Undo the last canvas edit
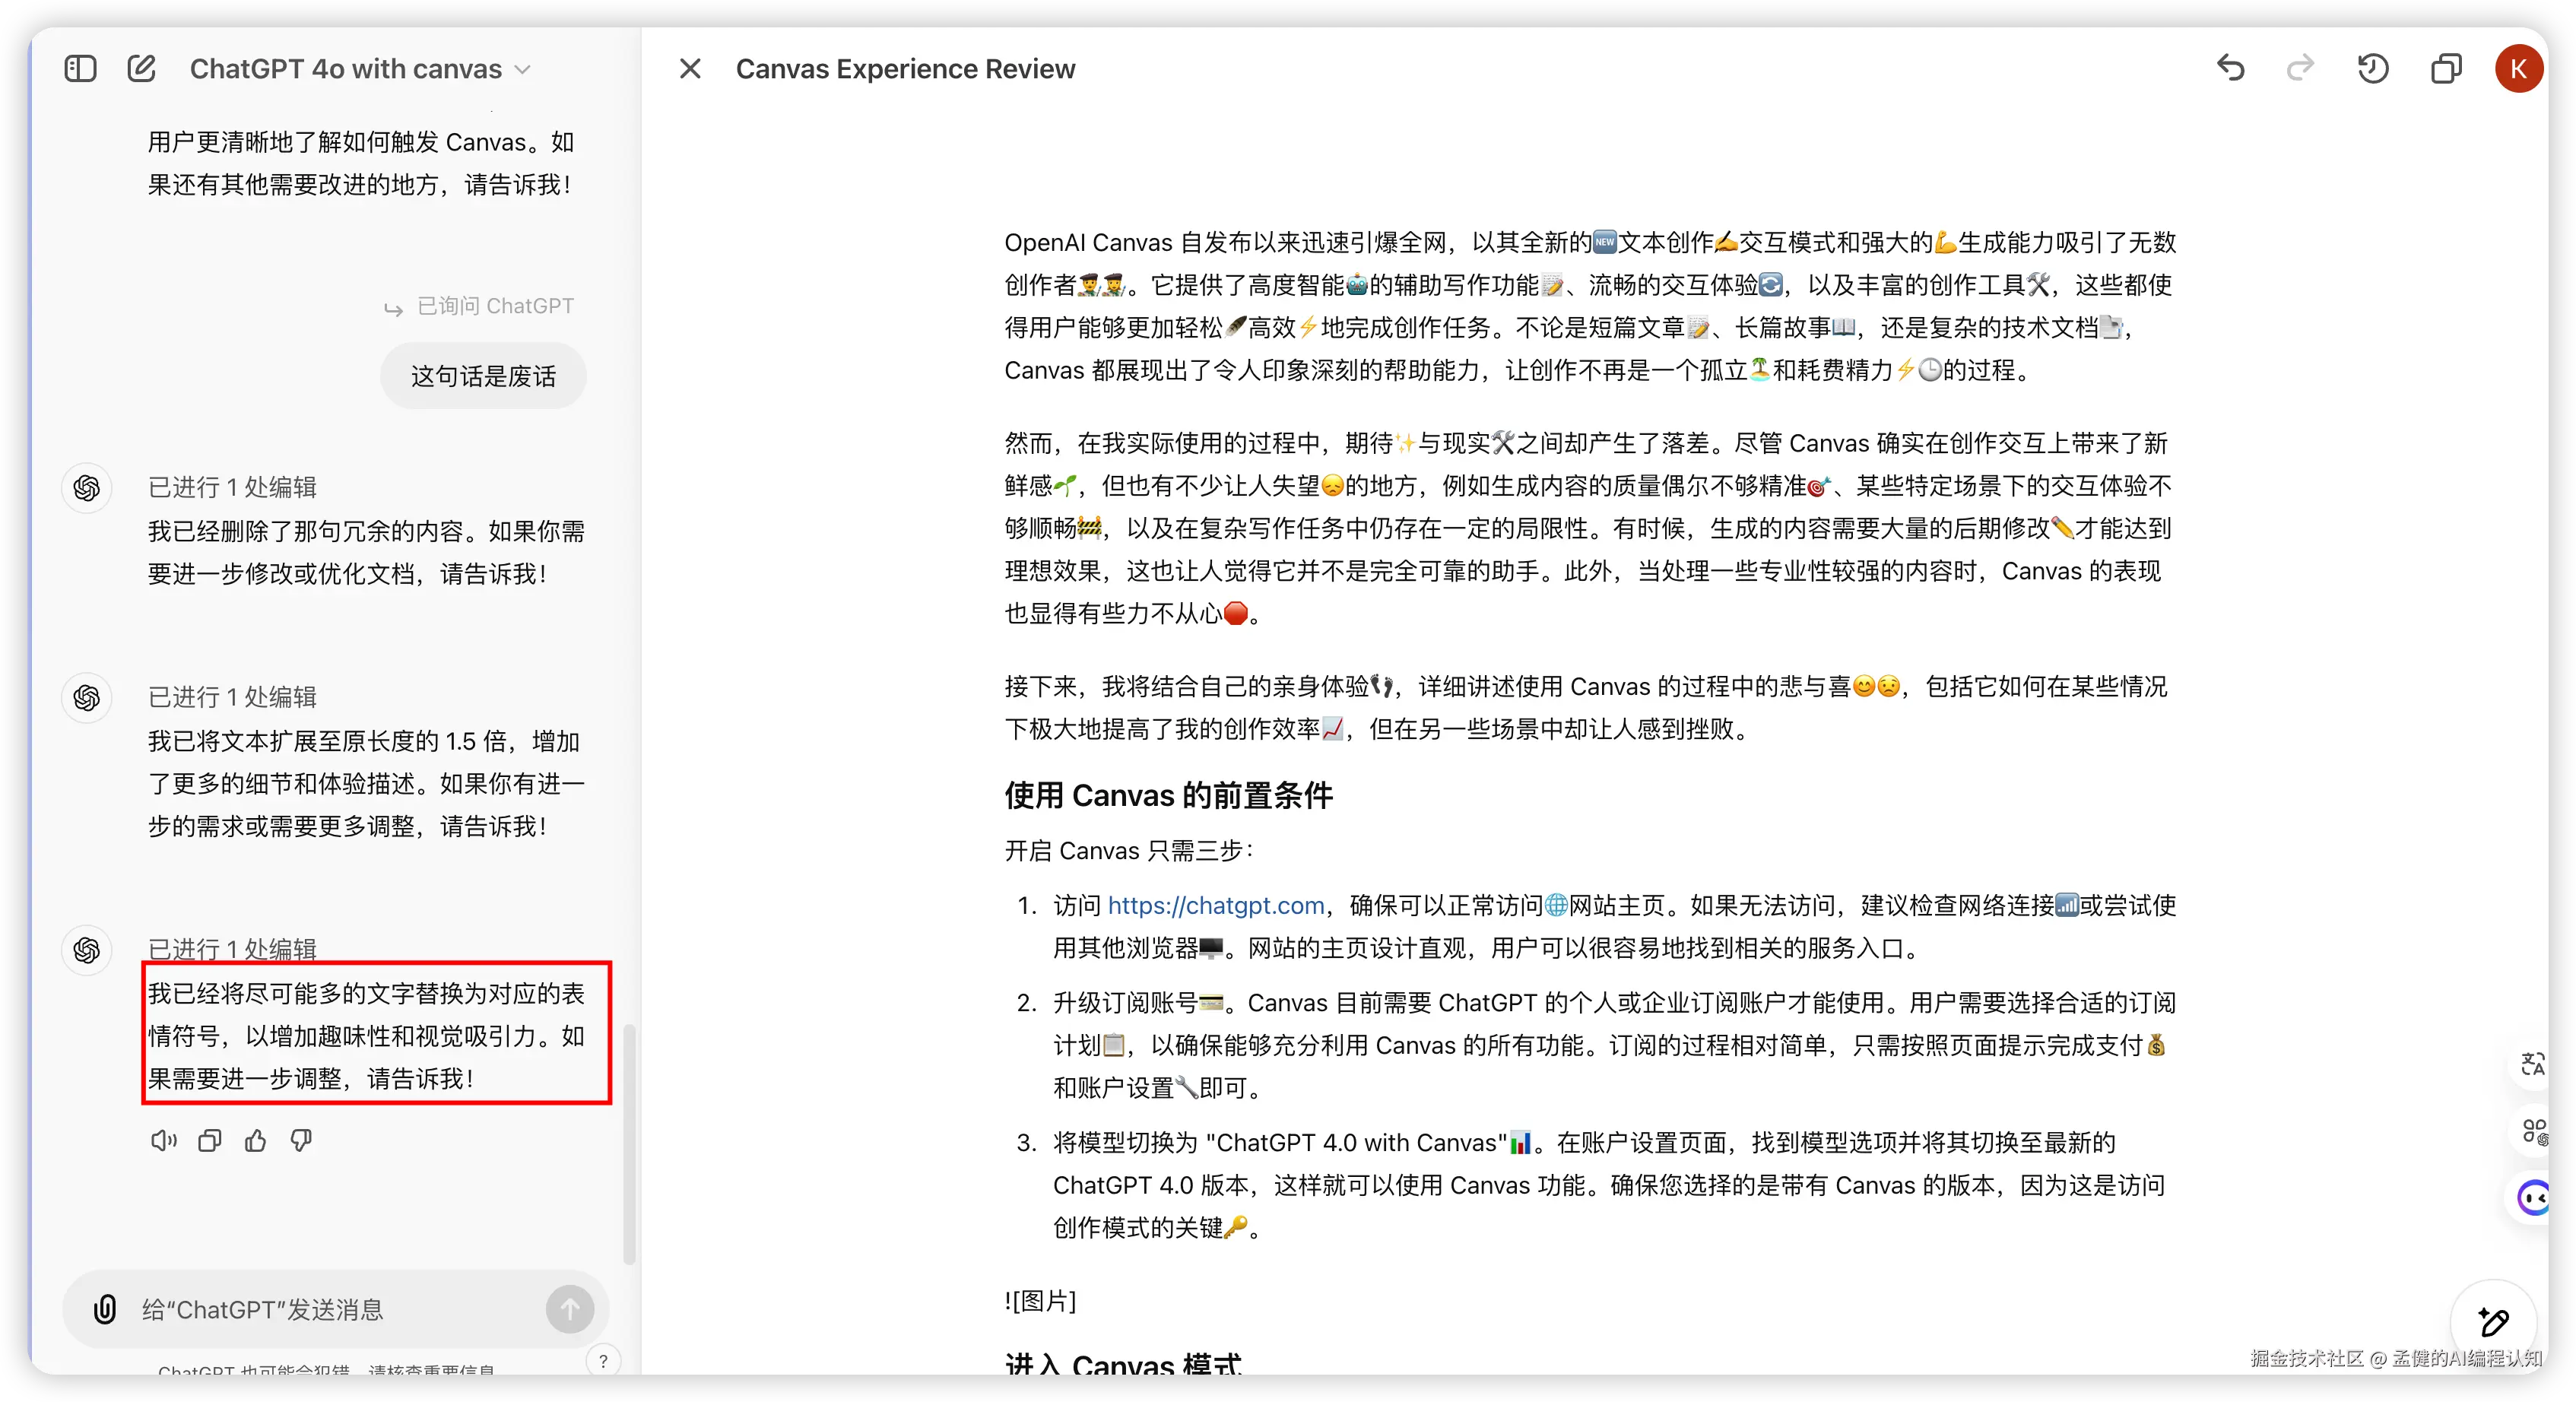The image size is (2576, 1402). click(2230, 68)
